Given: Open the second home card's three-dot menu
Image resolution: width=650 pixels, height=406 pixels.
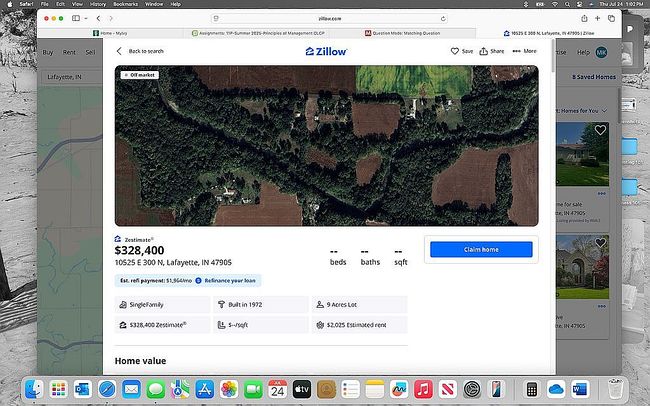Looking at the screenshot, I should coord(601,306).
